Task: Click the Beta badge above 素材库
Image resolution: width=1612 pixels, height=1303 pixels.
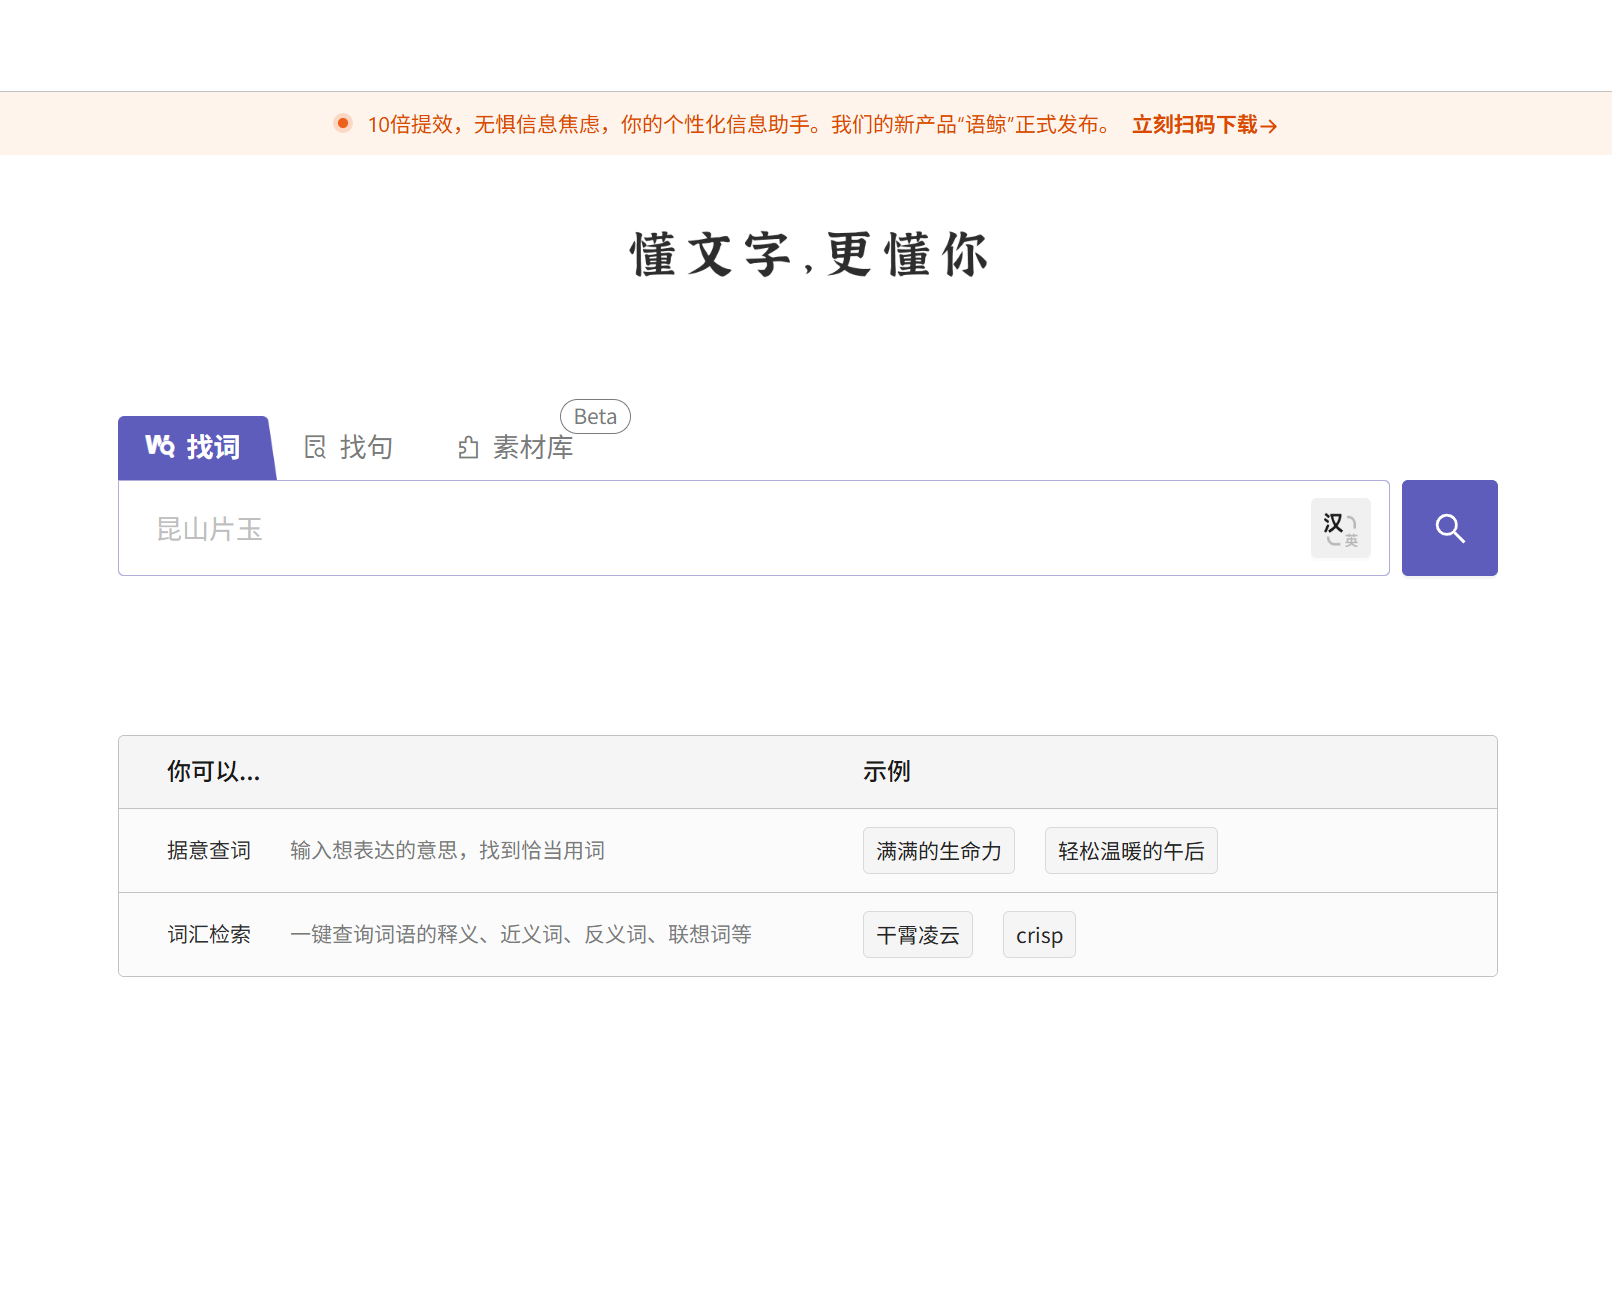Action: pyautogui.click(x=595, y=416)
